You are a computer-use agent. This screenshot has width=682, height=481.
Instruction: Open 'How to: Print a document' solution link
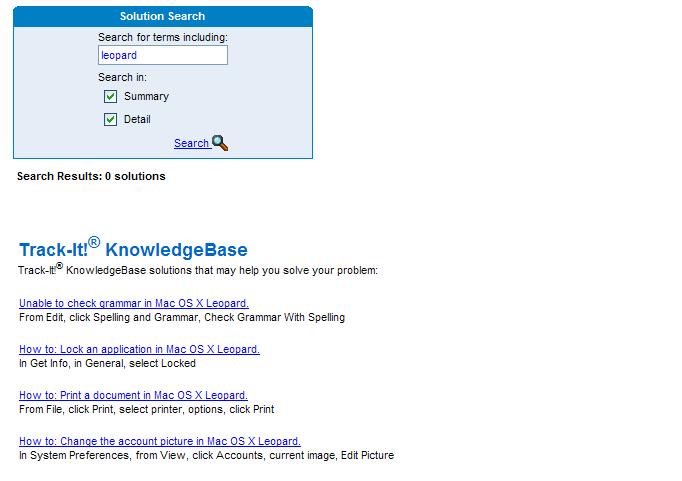133,395
